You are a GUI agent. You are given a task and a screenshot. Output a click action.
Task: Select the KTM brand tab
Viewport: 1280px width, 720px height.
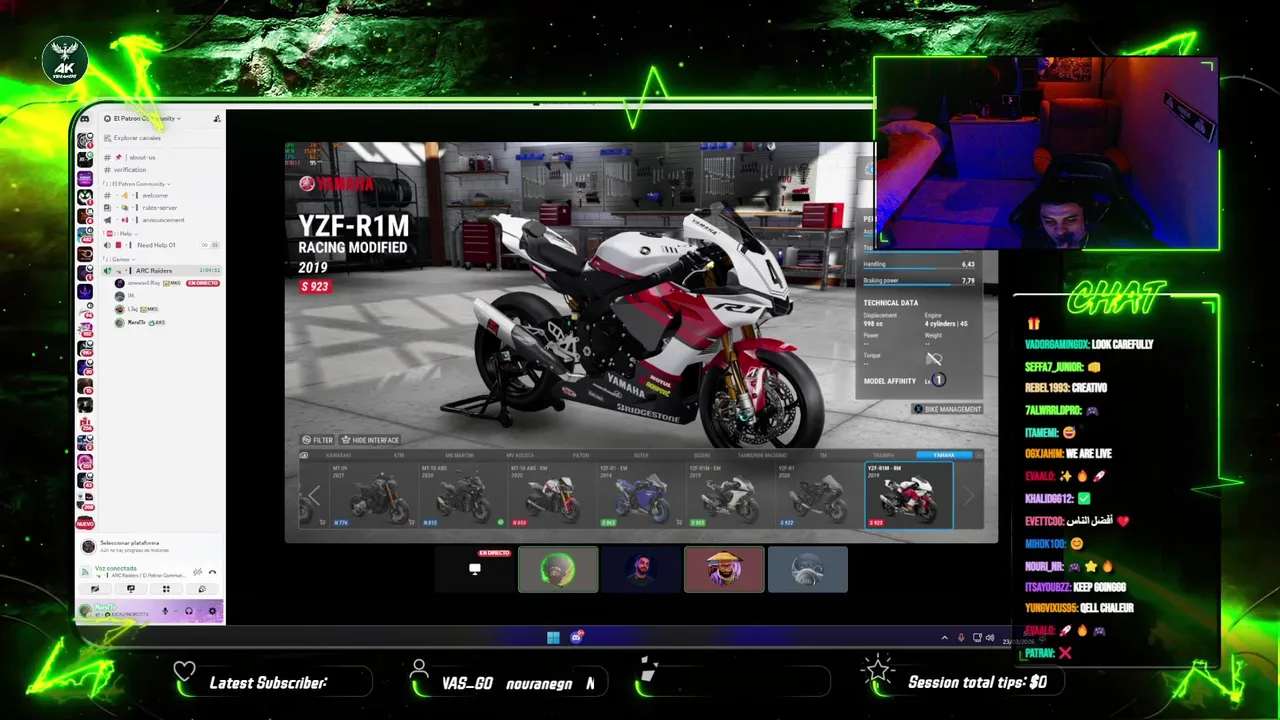399,455
